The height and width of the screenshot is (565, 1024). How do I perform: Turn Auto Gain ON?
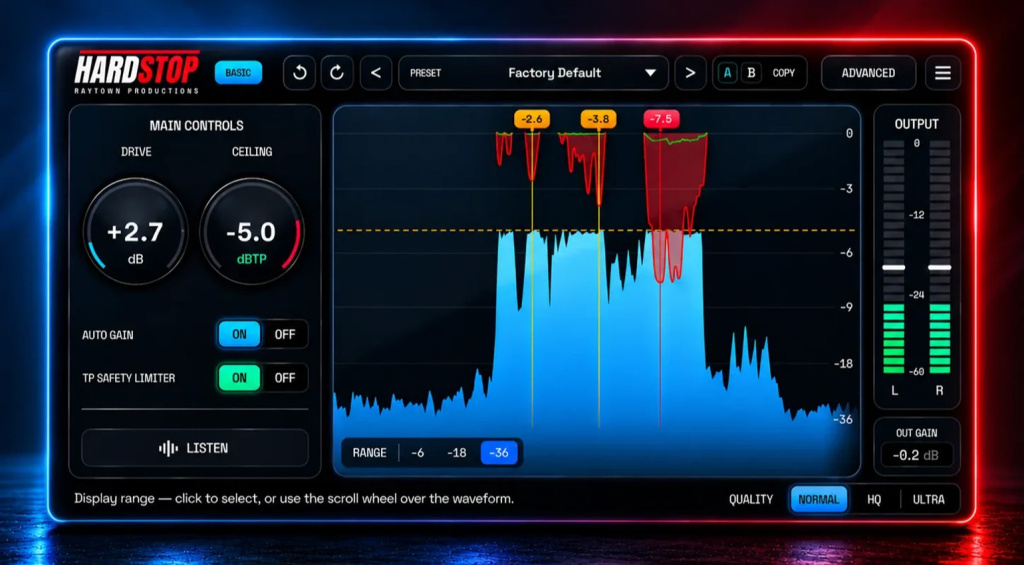coord(240,334)
